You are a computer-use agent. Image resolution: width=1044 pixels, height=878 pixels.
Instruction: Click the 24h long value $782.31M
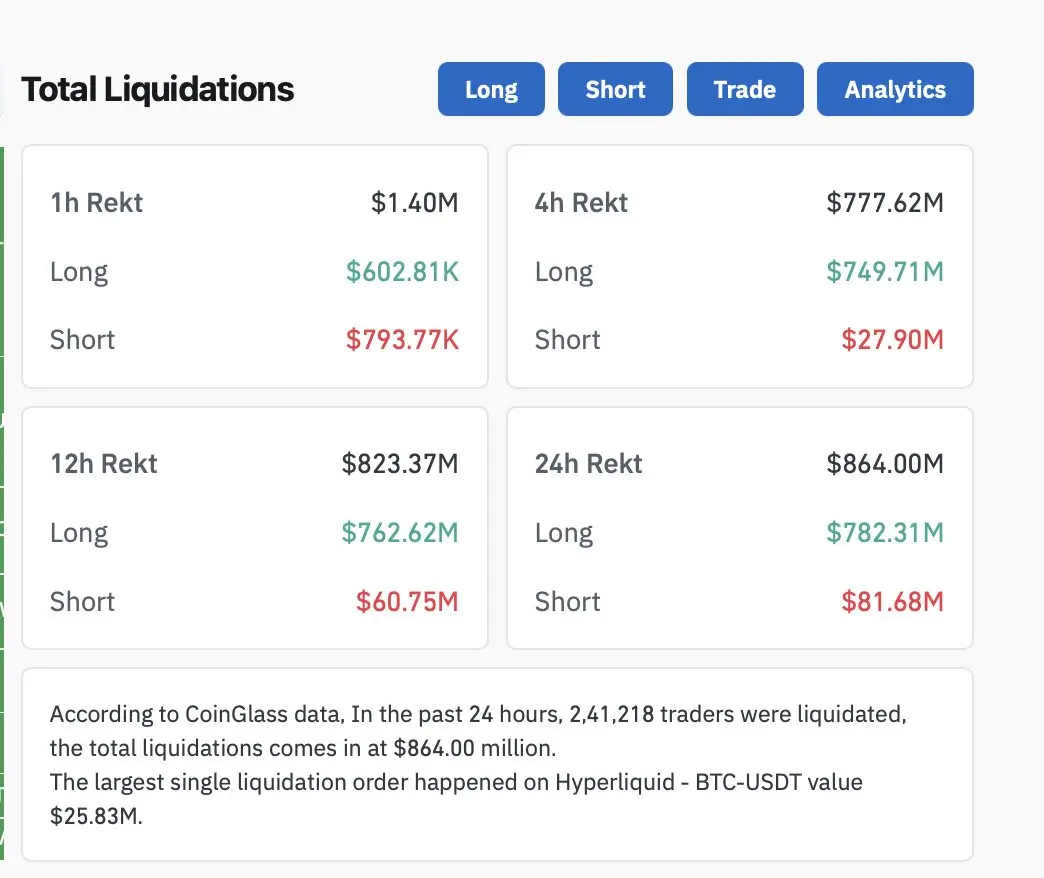(x=885, y=533)
